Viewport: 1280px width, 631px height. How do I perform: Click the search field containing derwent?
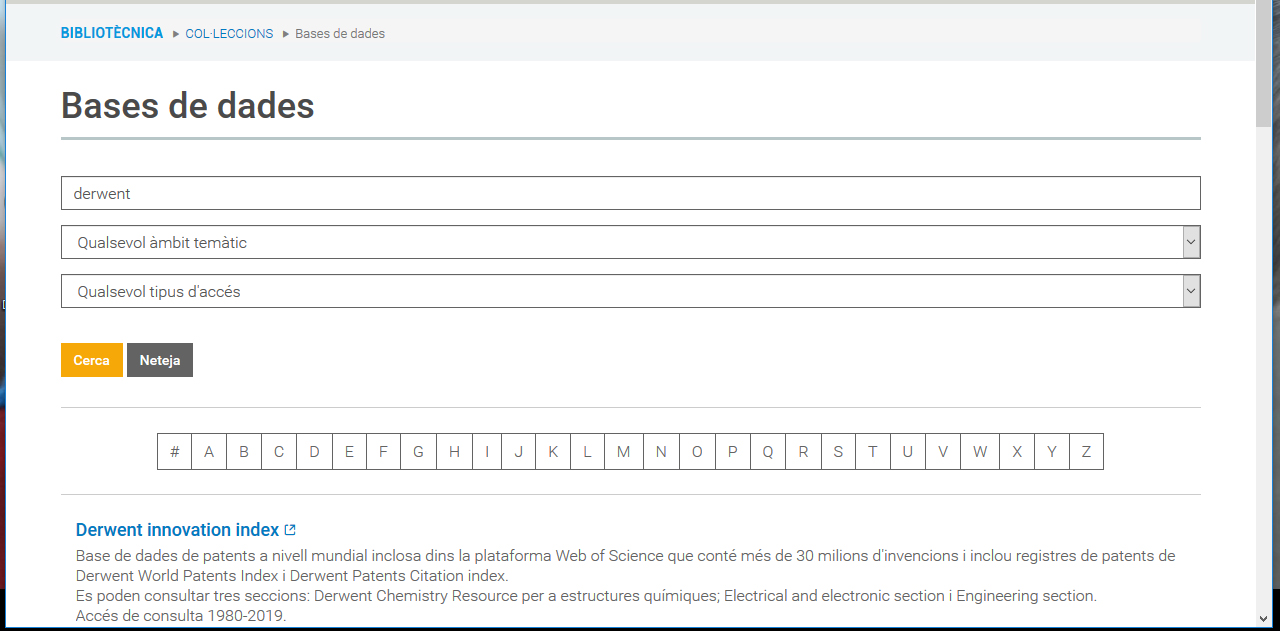630,193
